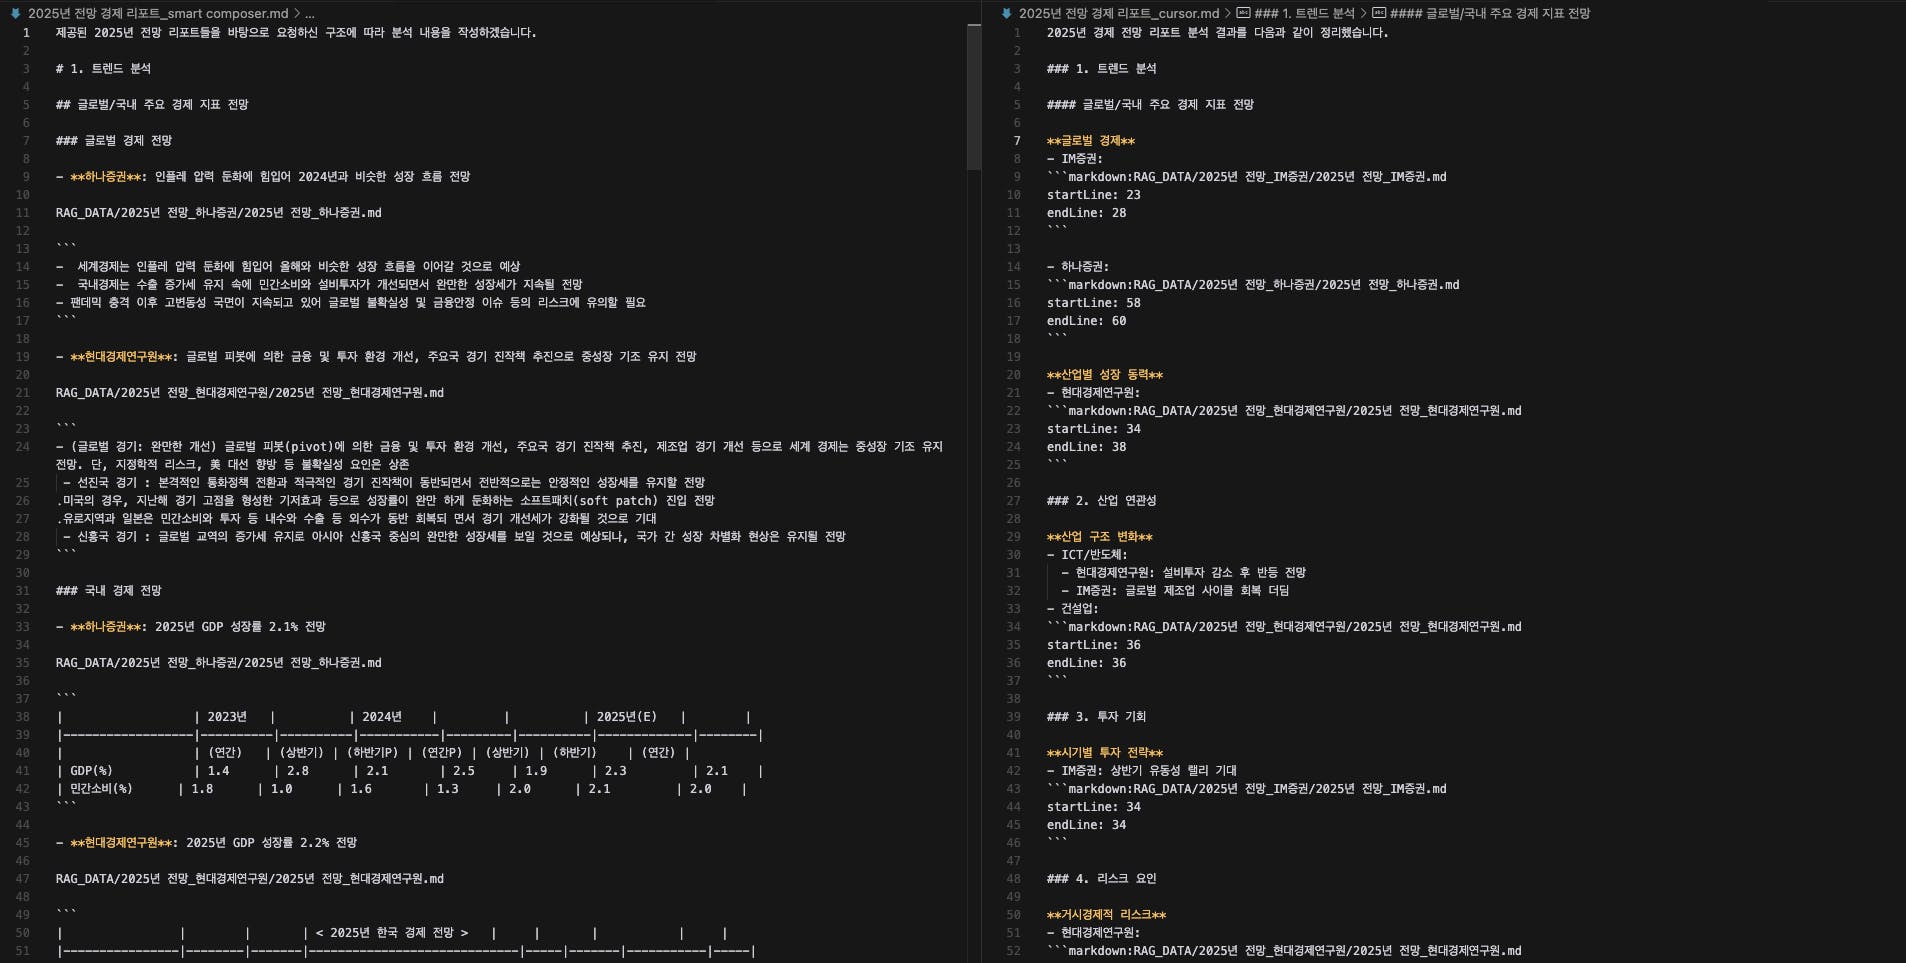Click the heading '### 2. 산업 연관성'
Image resolution: width=1906 pixels, height=963 pixels.
pos(1101,501)
